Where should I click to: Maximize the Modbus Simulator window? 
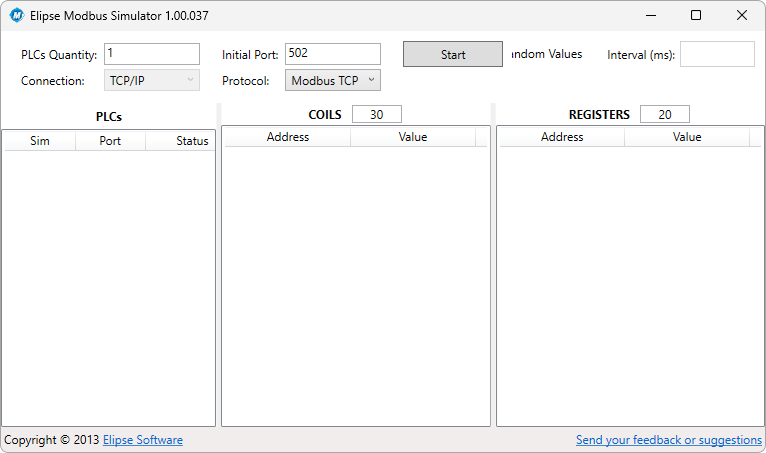pyautogui.click(x=696, y=15)
